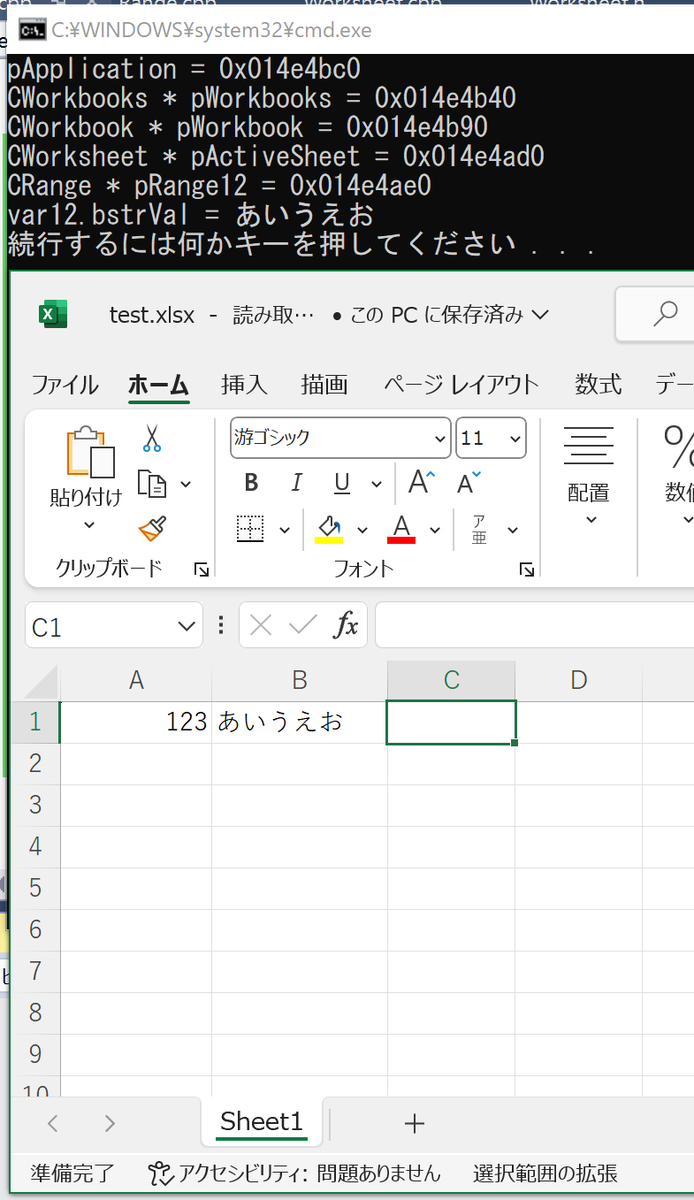Screen dimensions: 694x1200
Task: Click the 準備完了 status text
Action: pyautogui.click(x=72, y=1173)
